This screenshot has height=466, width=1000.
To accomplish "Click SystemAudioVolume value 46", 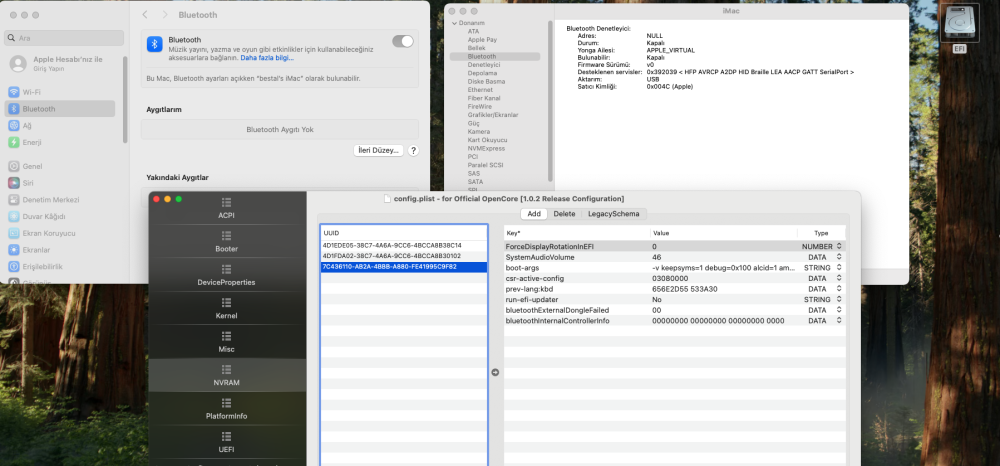I will pyautogui.click(x=656, y=257).
